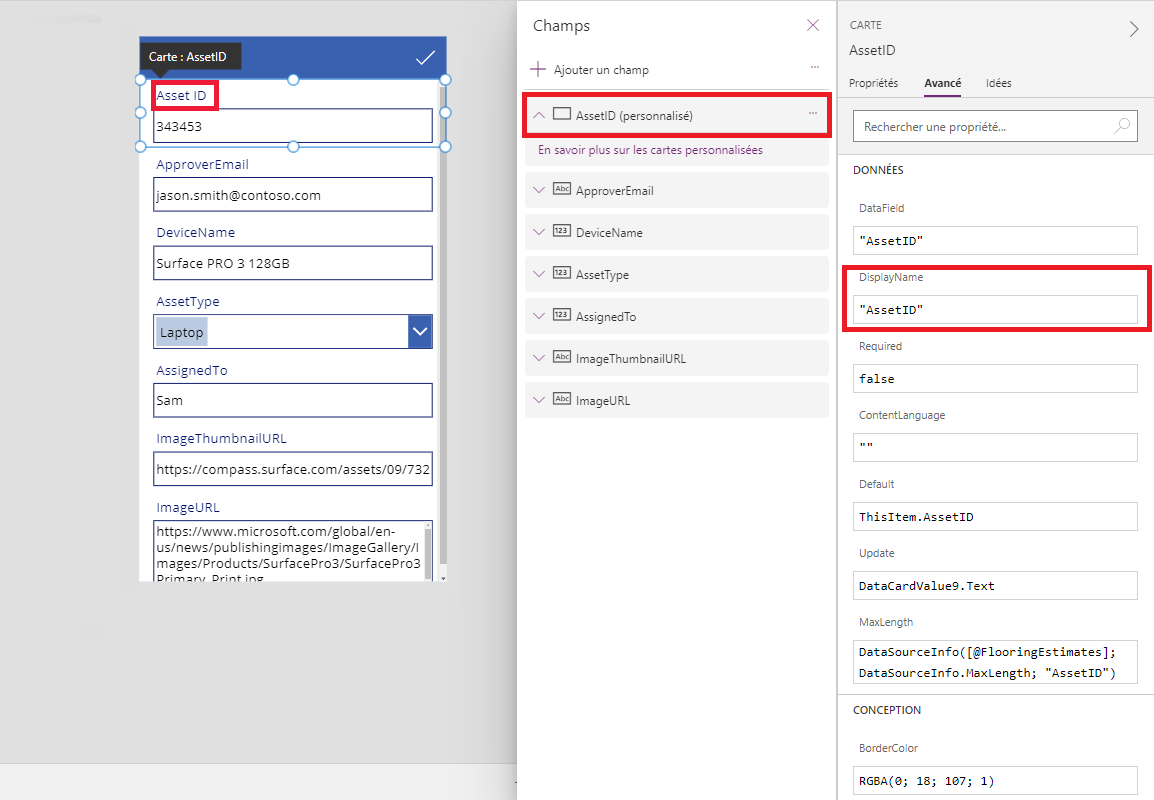Edit the BorderColor RGBA value field

pos(995,781)
